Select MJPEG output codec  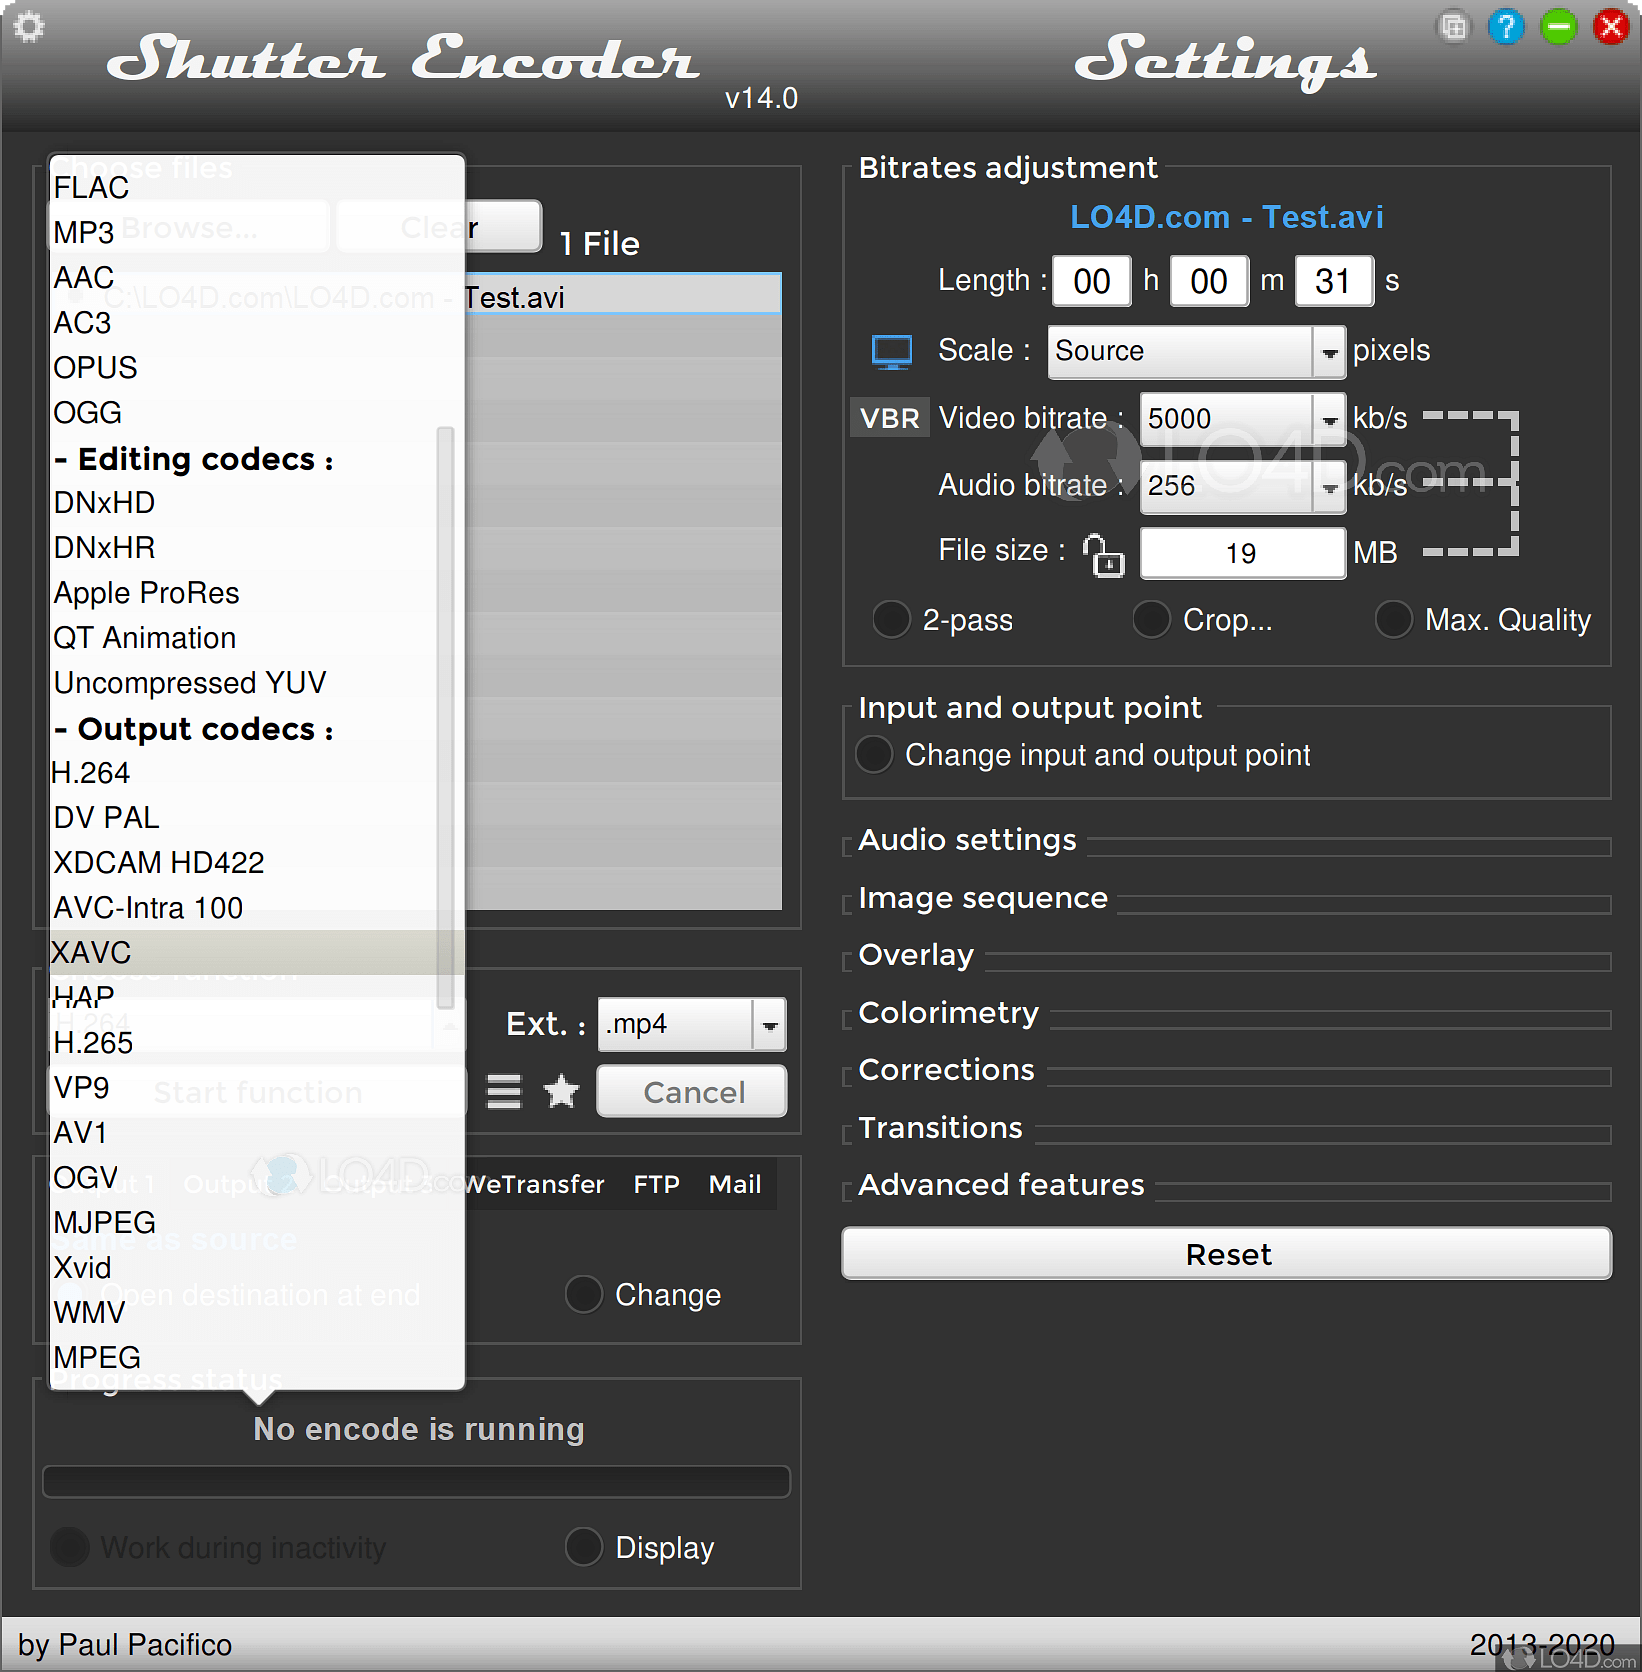point(257,1222)
